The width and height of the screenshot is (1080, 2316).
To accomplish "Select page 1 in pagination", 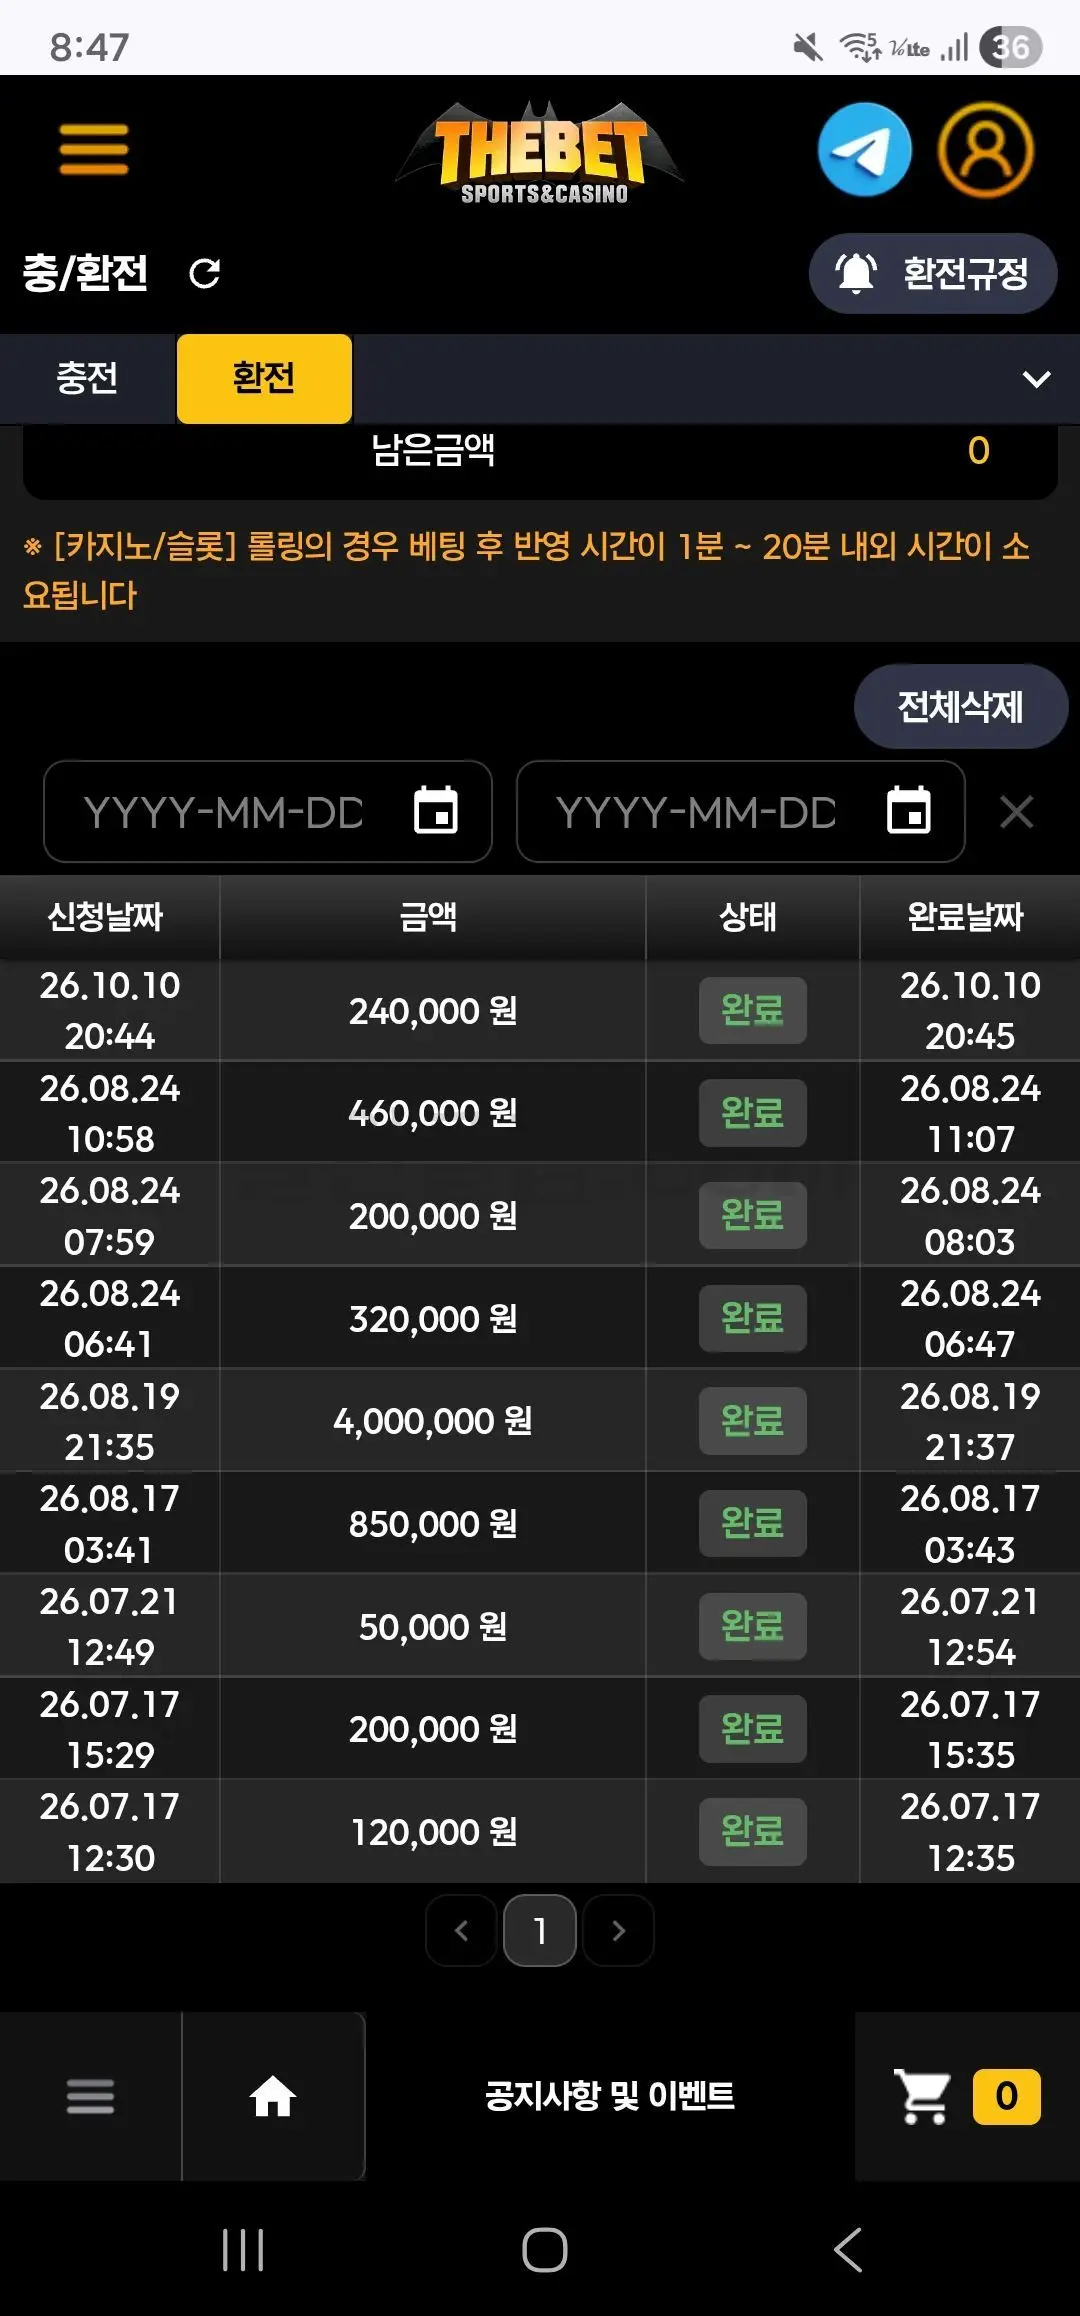I will (540, 1931).
